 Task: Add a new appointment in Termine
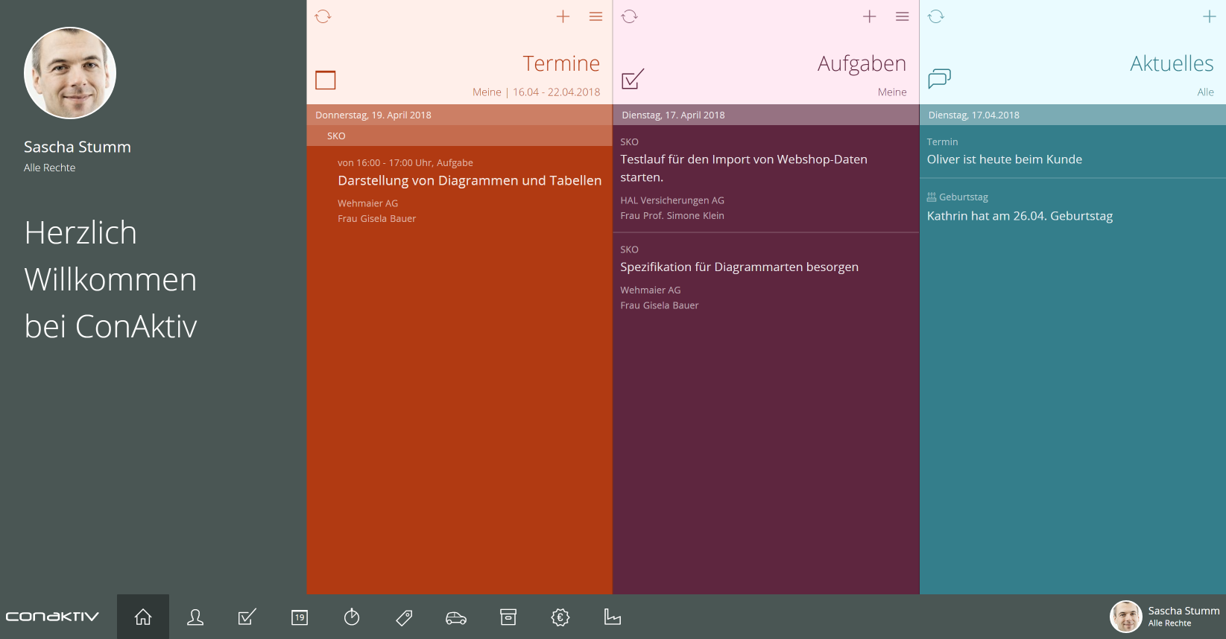click(x=563, y=16)
